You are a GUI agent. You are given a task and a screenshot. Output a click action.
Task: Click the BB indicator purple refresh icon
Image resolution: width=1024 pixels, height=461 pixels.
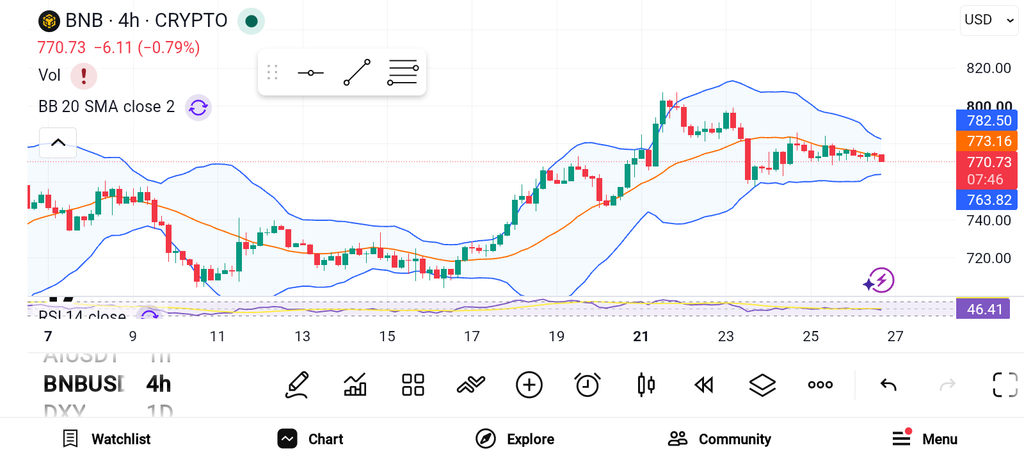pos(198,107)
